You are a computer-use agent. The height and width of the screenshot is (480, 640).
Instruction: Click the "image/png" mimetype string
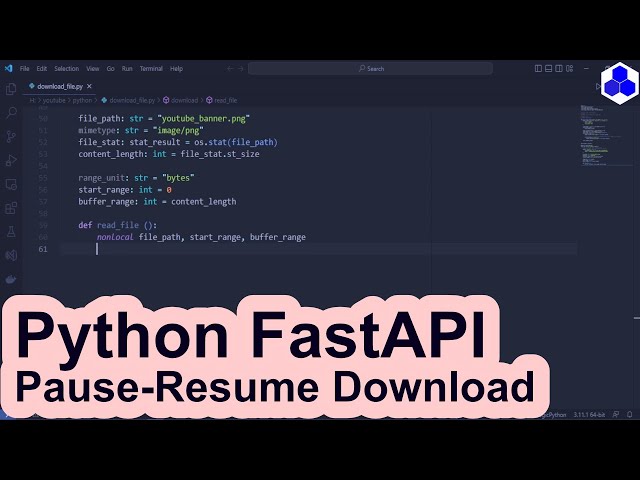178,131
